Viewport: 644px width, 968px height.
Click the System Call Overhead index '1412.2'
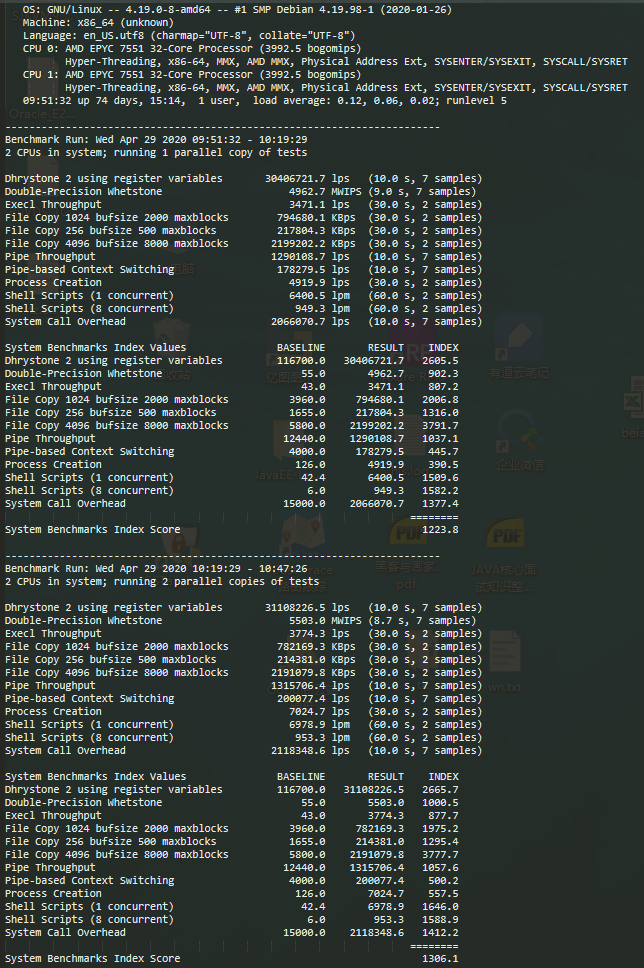pyautogui.click(x=440, y=932)
